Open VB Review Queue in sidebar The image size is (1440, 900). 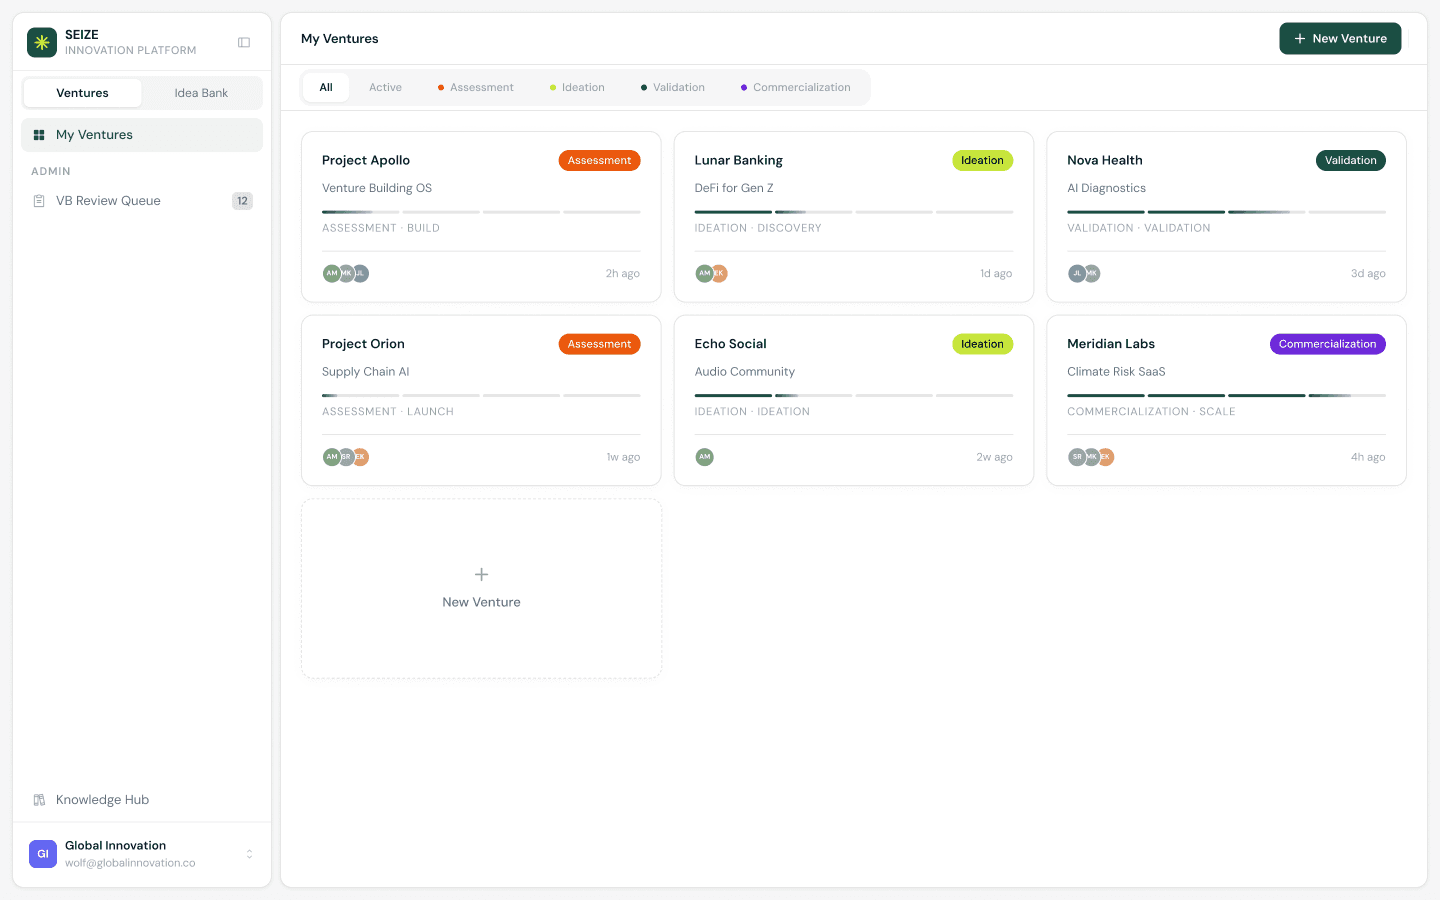(x=142, y=201)
